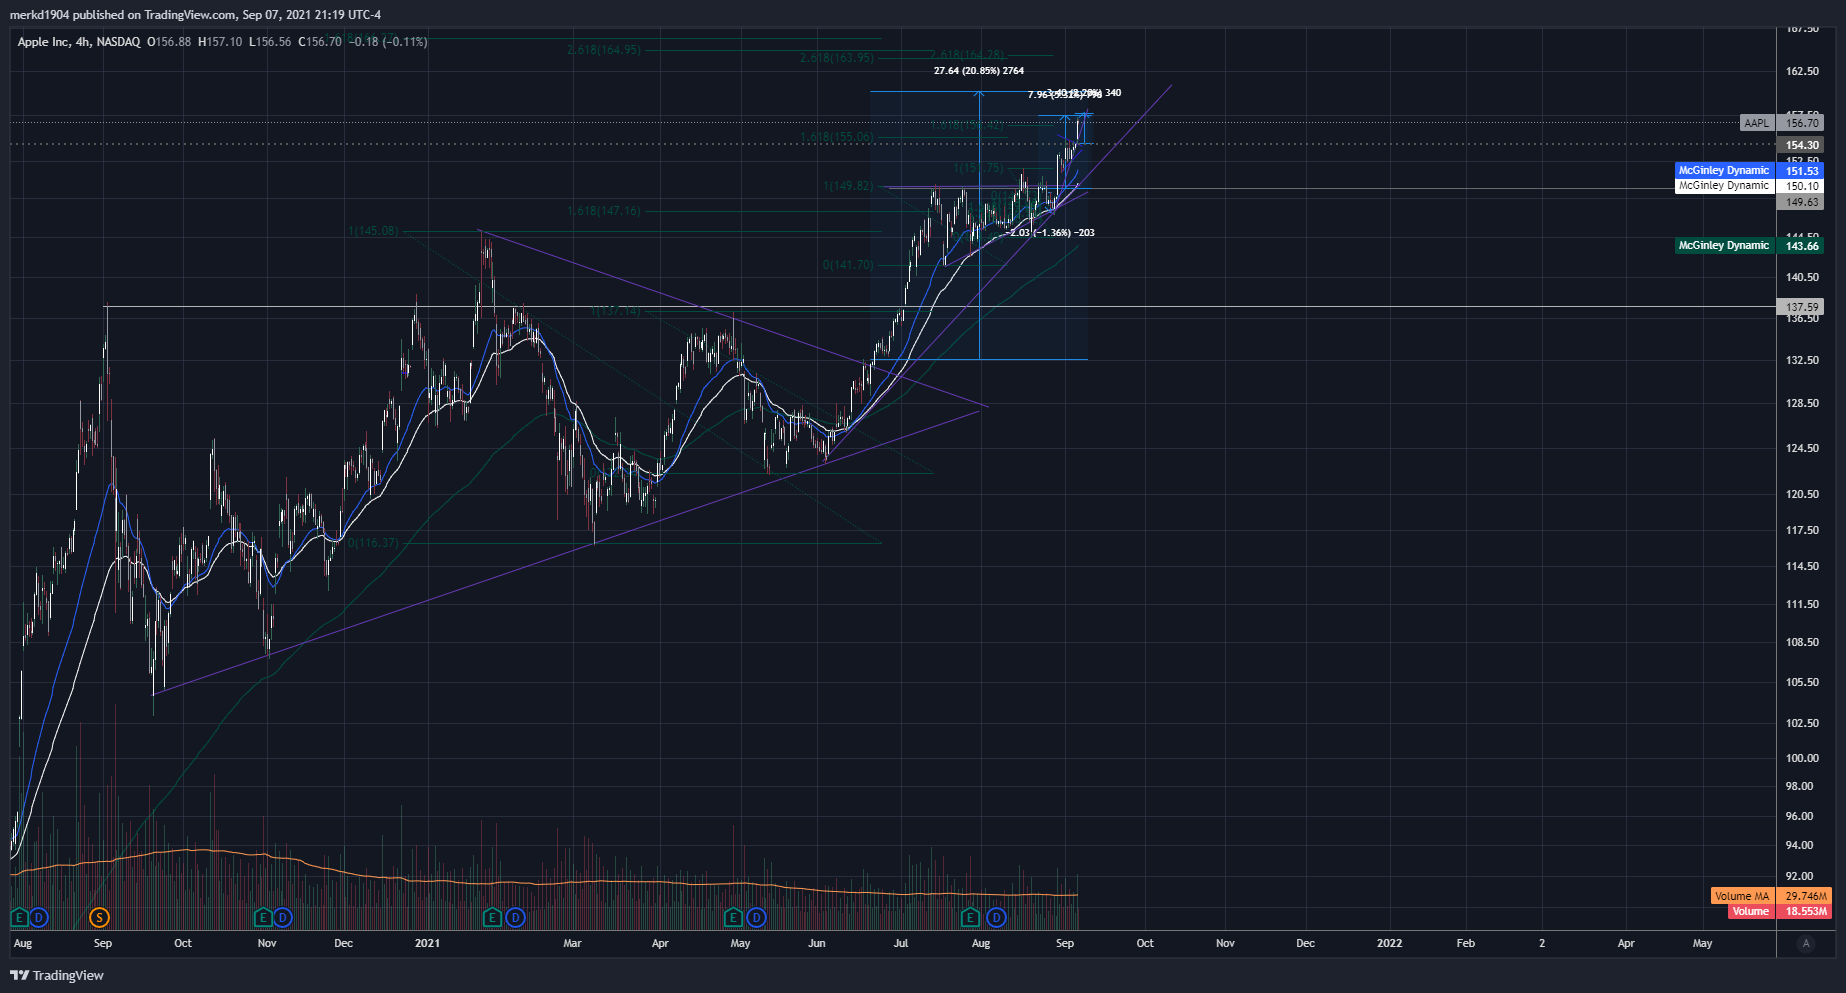Screen dimensions: 1846x993
Task: Click the earnings E marker below August 2020
Action: 18,917
